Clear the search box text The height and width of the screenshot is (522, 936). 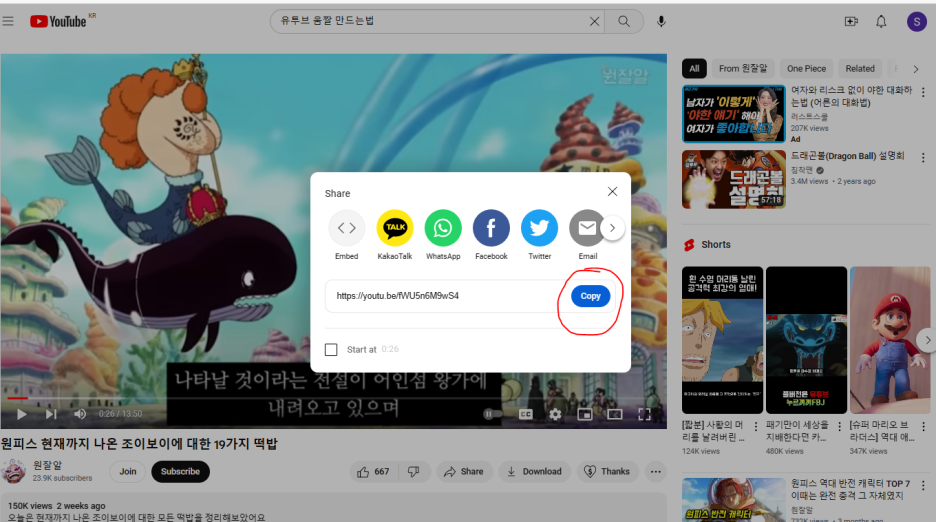pos(594,22)
